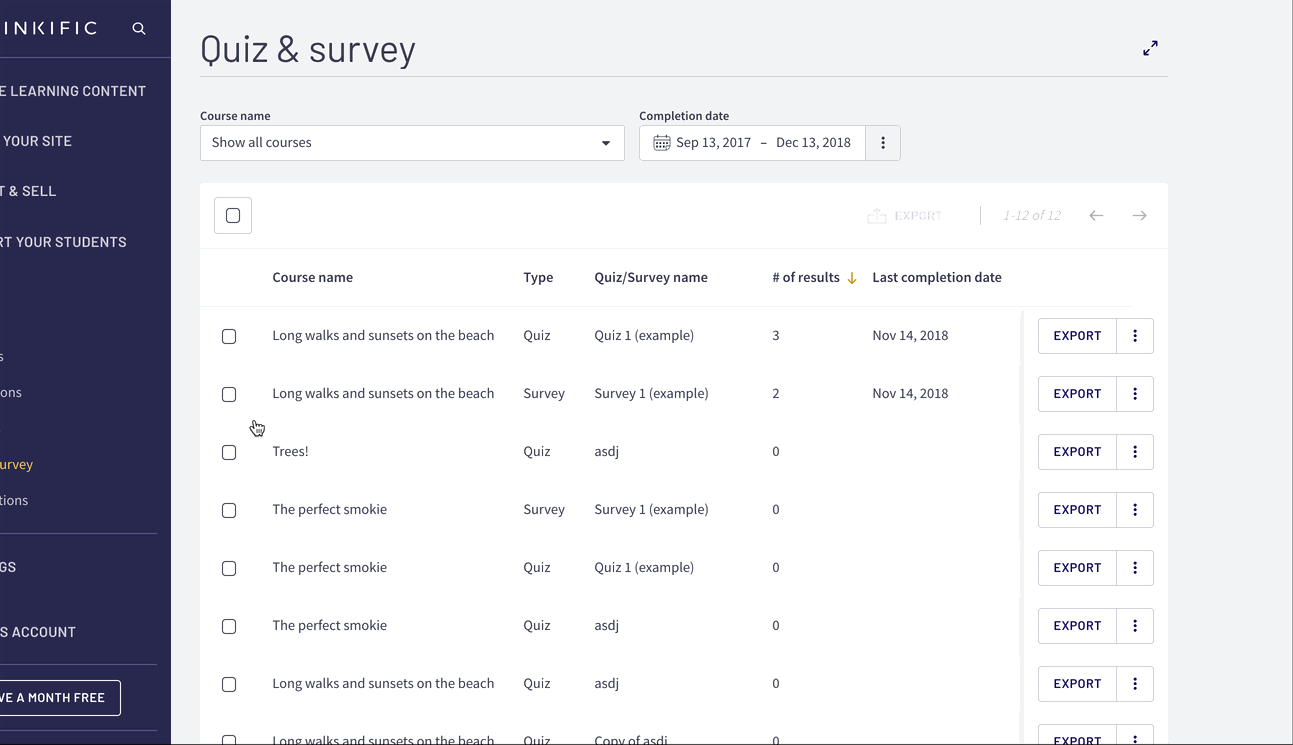Open more options for smokie Survey 1 row

(x=1135, y=510)
